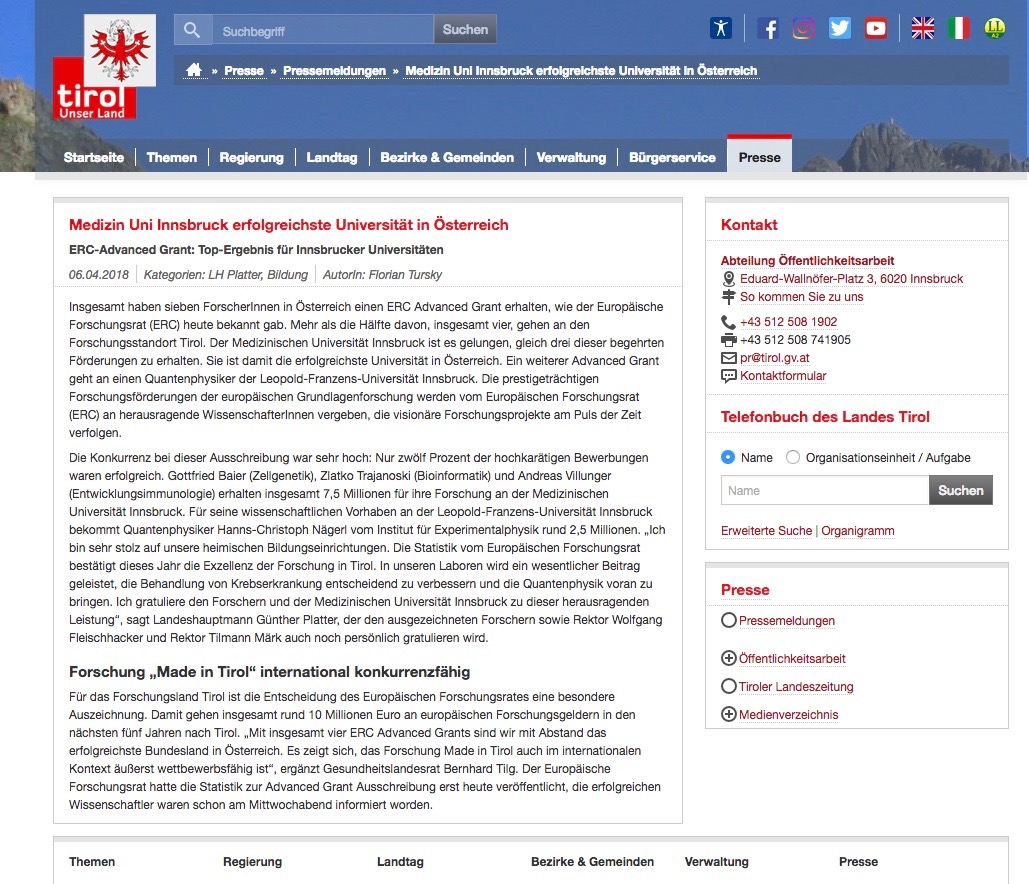Open So kommen Sie zu uns link
1029x884 pixels.
coord(801,297)
